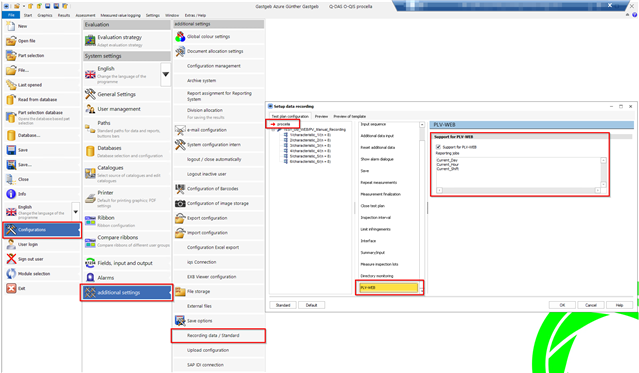Viewport: 639px width, 373px height.
Task: Click the Fields, input and output icon
Action: click(90, 263)
